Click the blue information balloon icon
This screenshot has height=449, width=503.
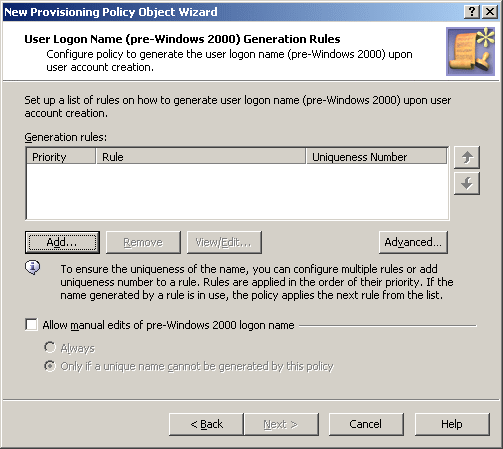33,267
